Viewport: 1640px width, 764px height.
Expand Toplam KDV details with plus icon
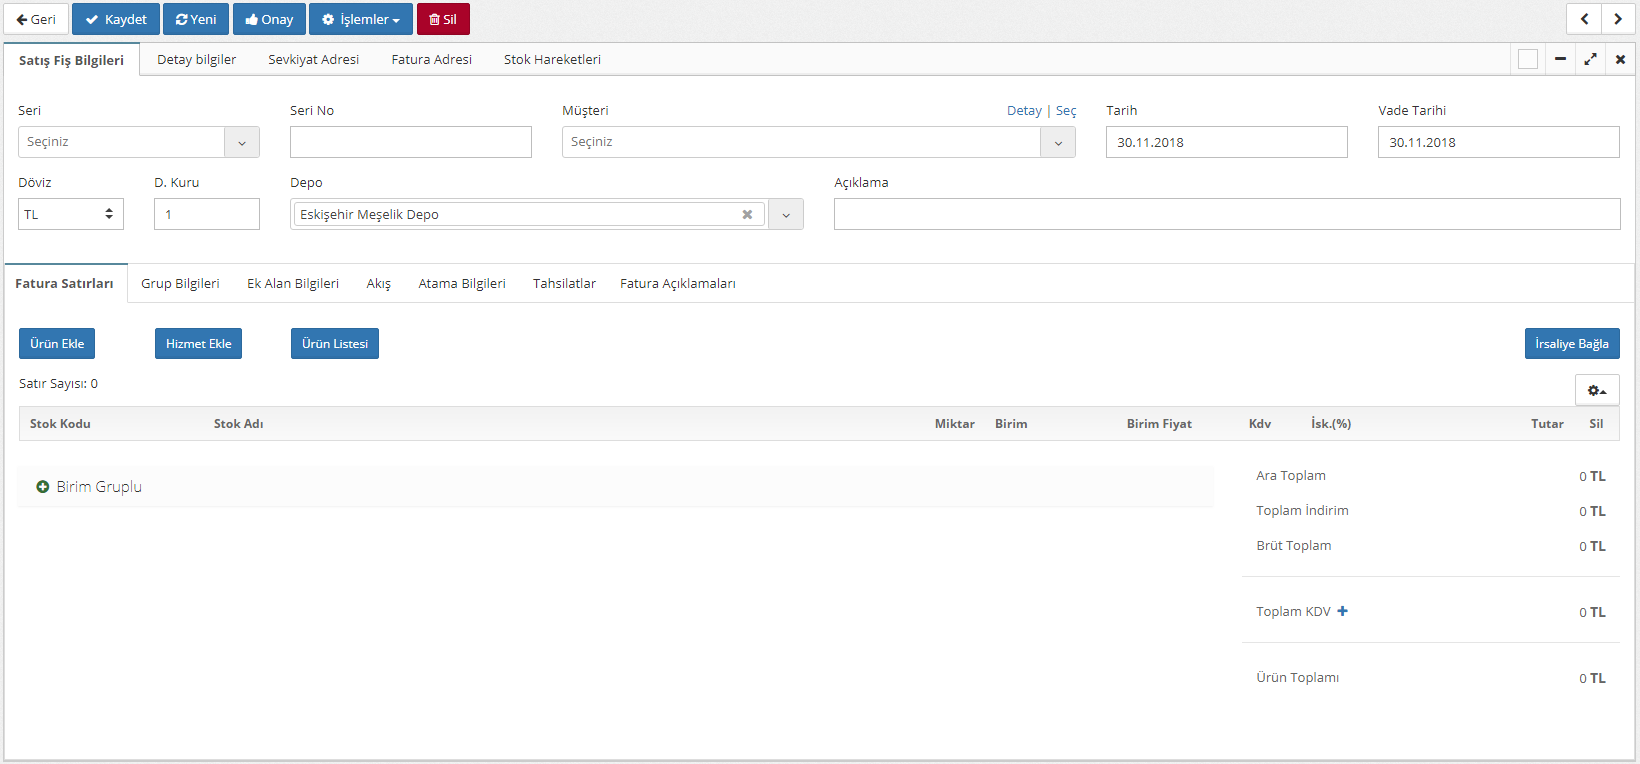(x=1342, y=611)
